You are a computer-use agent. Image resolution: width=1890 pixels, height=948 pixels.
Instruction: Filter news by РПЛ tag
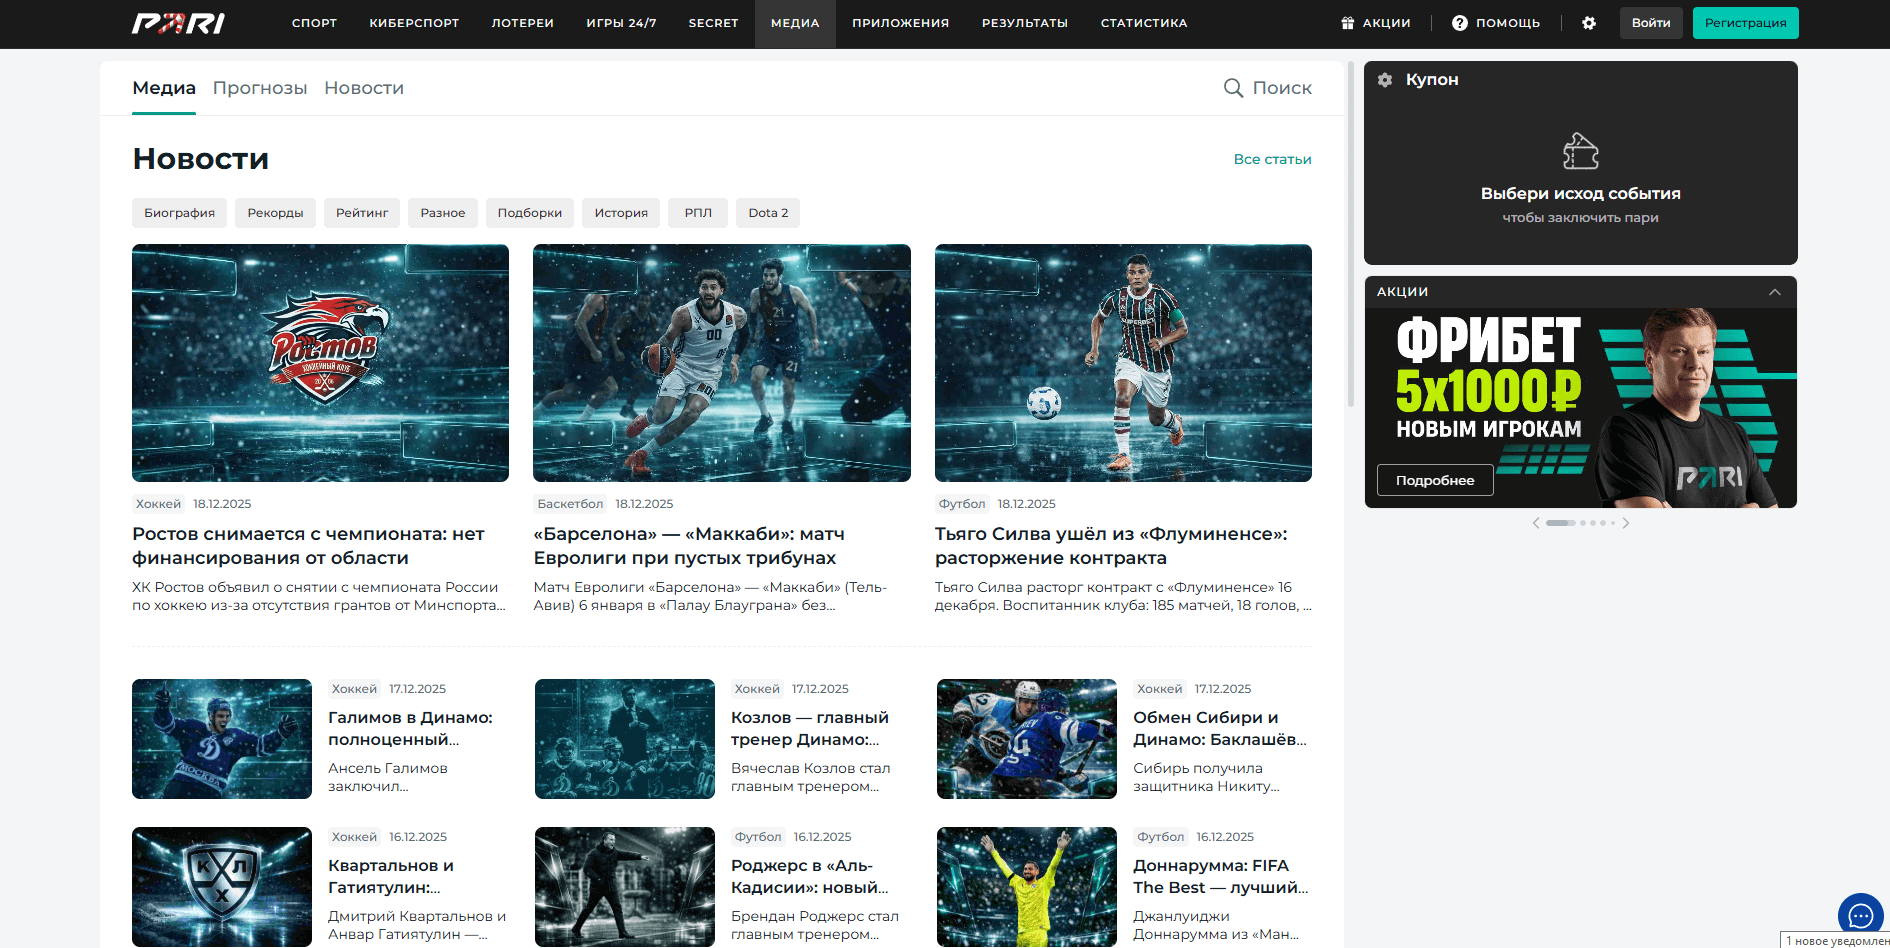(x=698, y=213)
